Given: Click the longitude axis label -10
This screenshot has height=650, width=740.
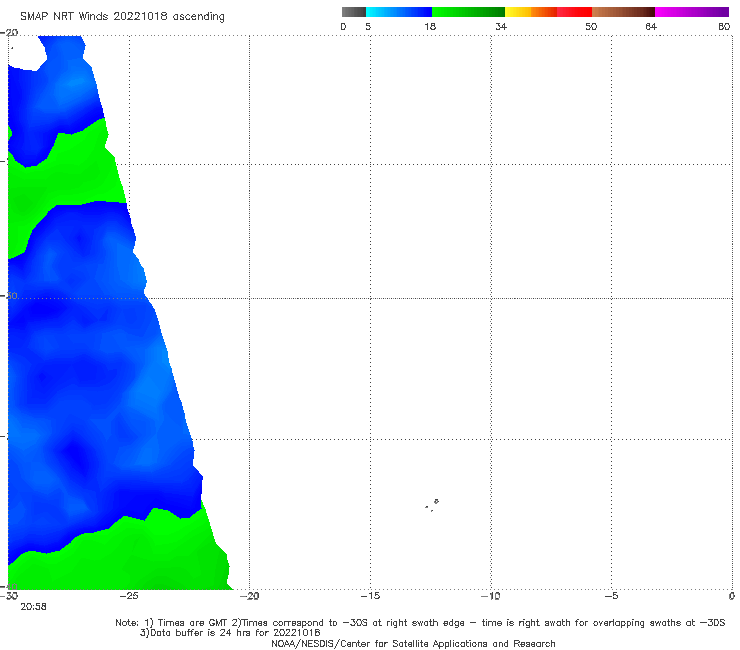Looking at the screenshot, I should tap(490, 596).
